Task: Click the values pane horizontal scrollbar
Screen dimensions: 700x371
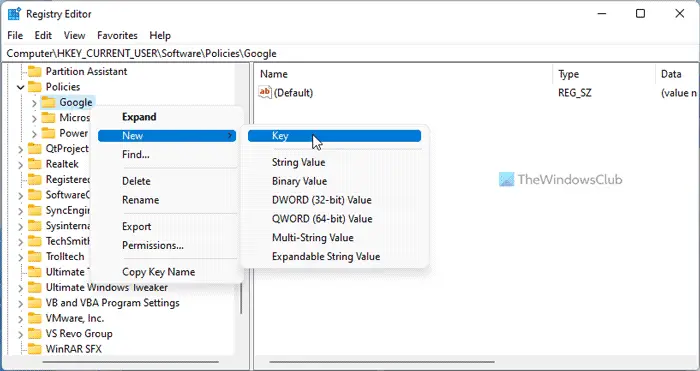Action: [382, 362]
